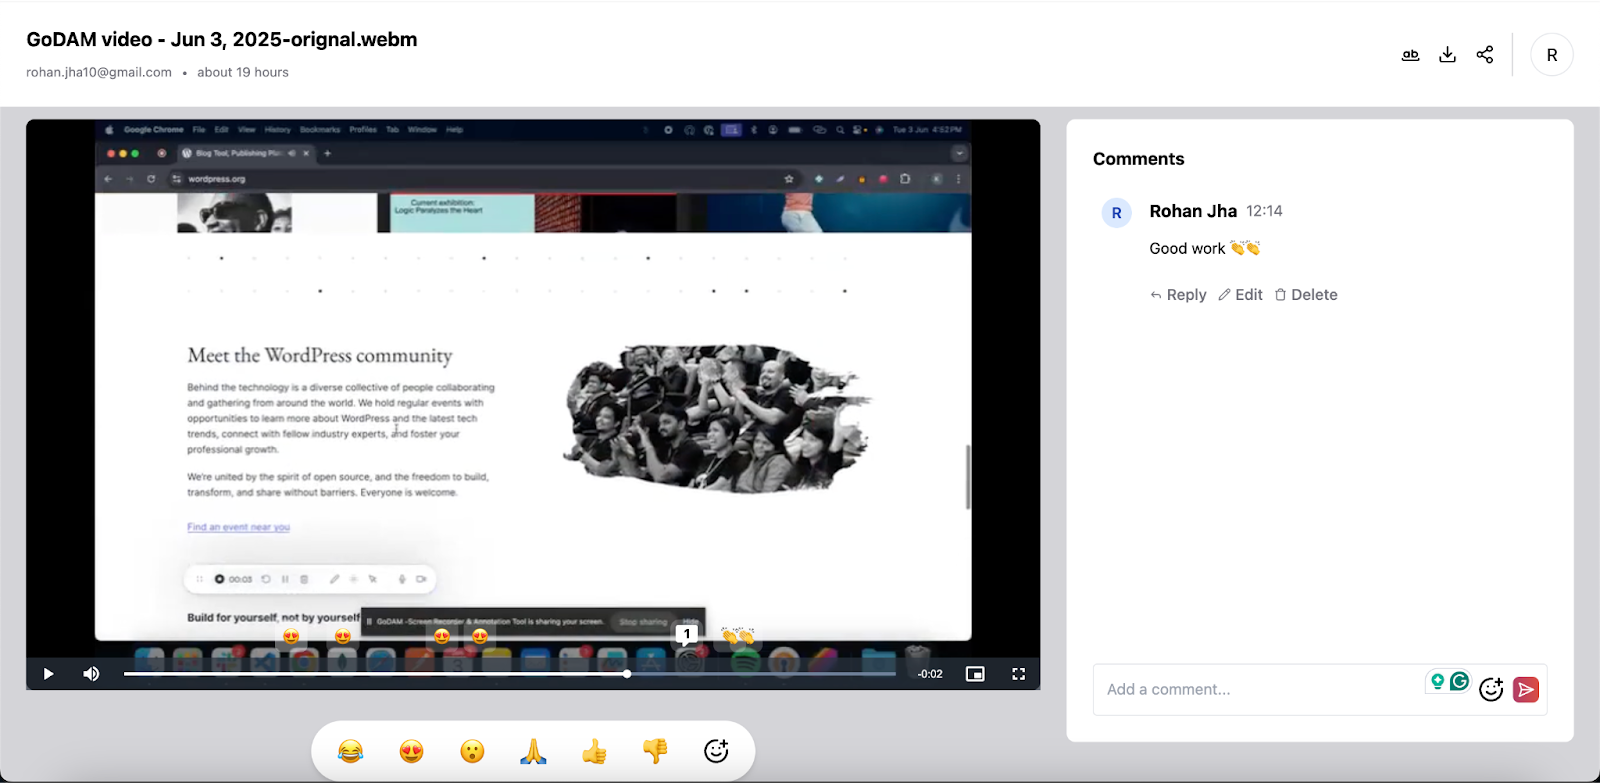Viewport: 1600px width, 783px height.
Task: Toggle picture-in-picture mode
Action: 975,674
